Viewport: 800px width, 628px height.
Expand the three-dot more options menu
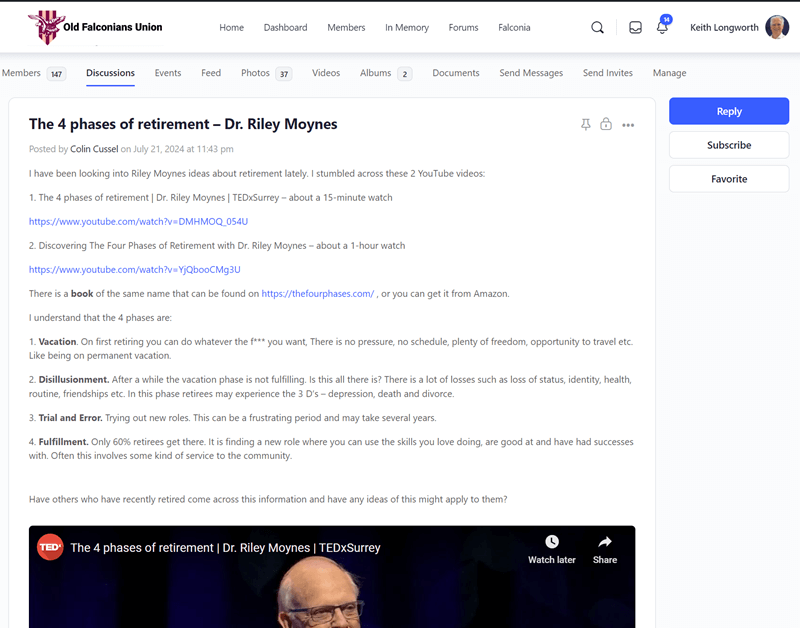tap(628, 125)
